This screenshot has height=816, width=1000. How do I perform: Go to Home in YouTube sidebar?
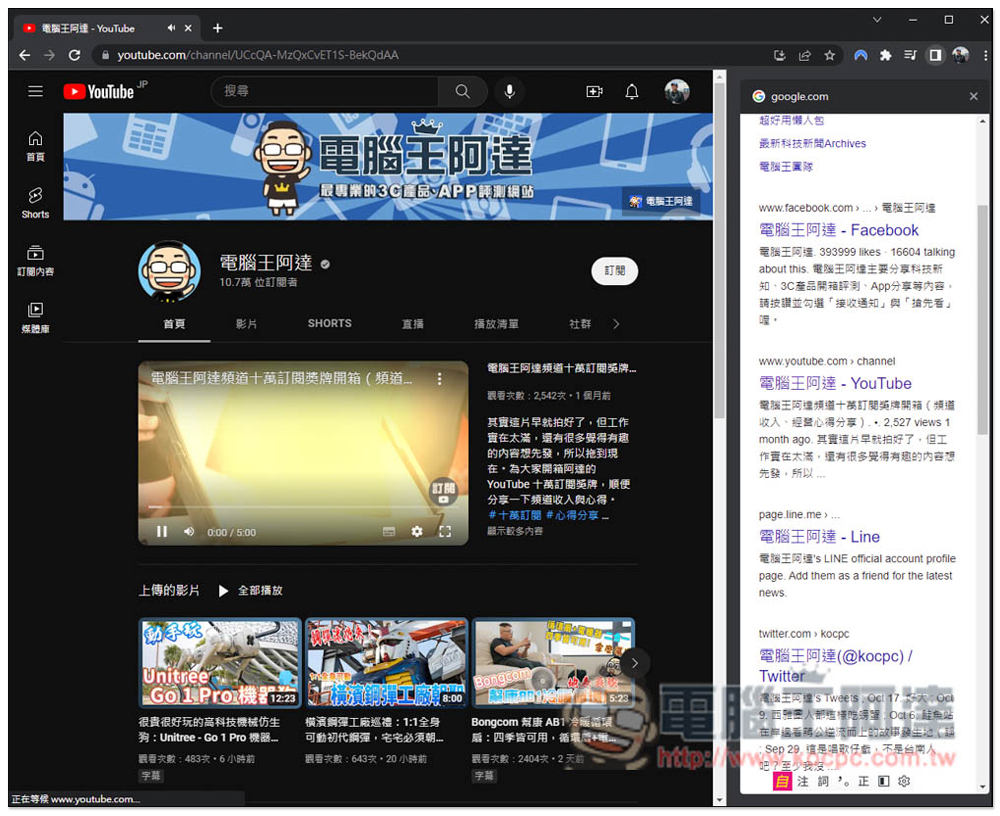click(x=36, y=146)
